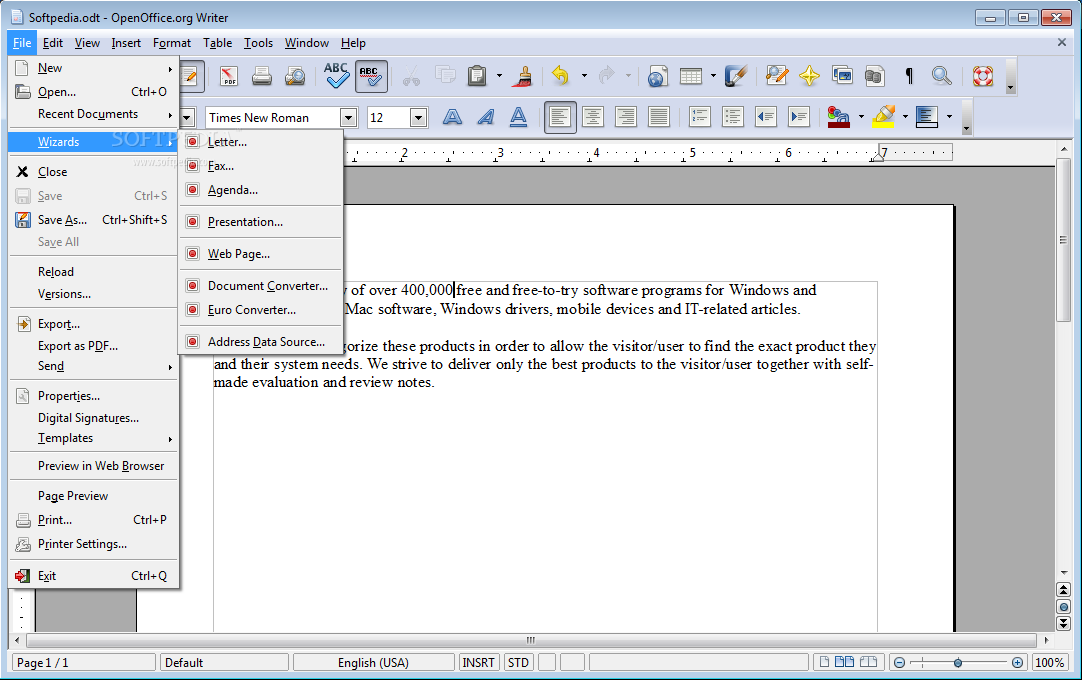Expand the New submenu in File menu

[x=93, y=68]
